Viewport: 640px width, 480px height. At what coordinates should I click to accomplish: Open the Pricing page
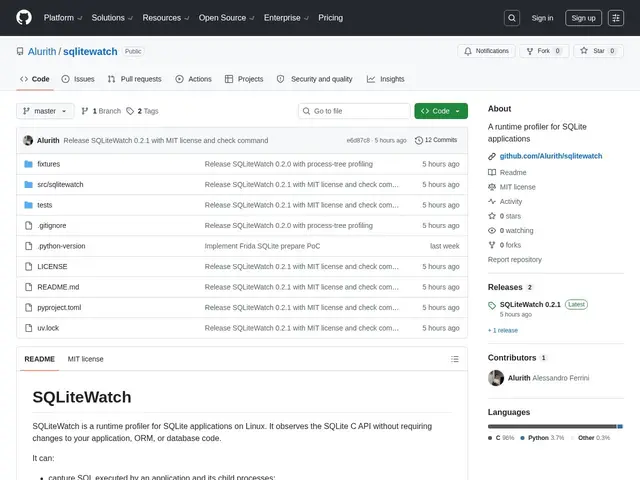coord(331,18)
